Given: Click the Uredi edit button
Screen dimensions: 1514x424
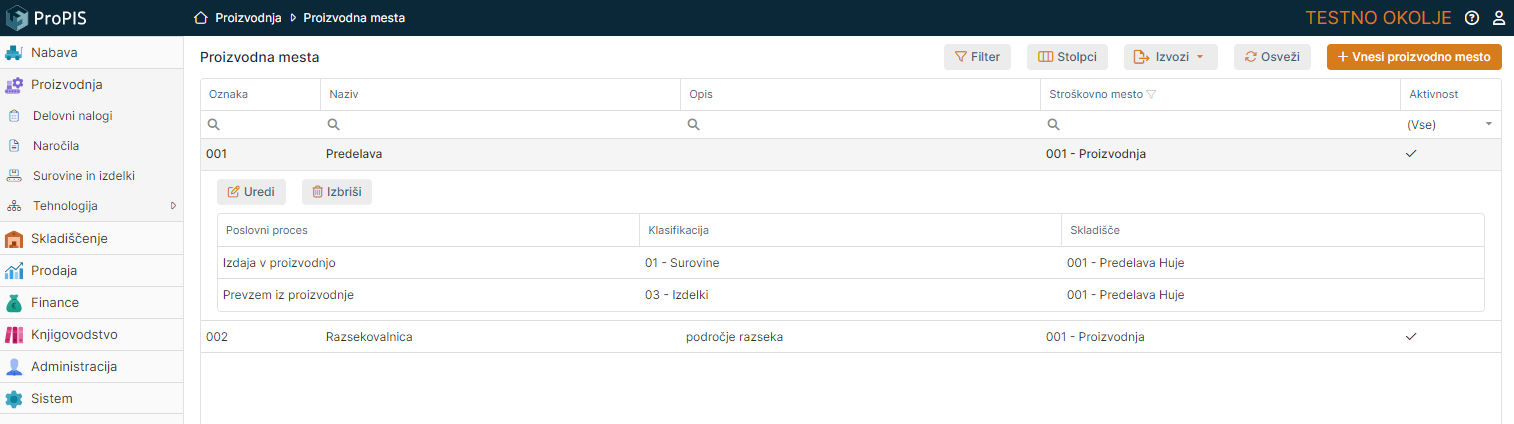Looking at the screenshot, I should coord(251,192).
